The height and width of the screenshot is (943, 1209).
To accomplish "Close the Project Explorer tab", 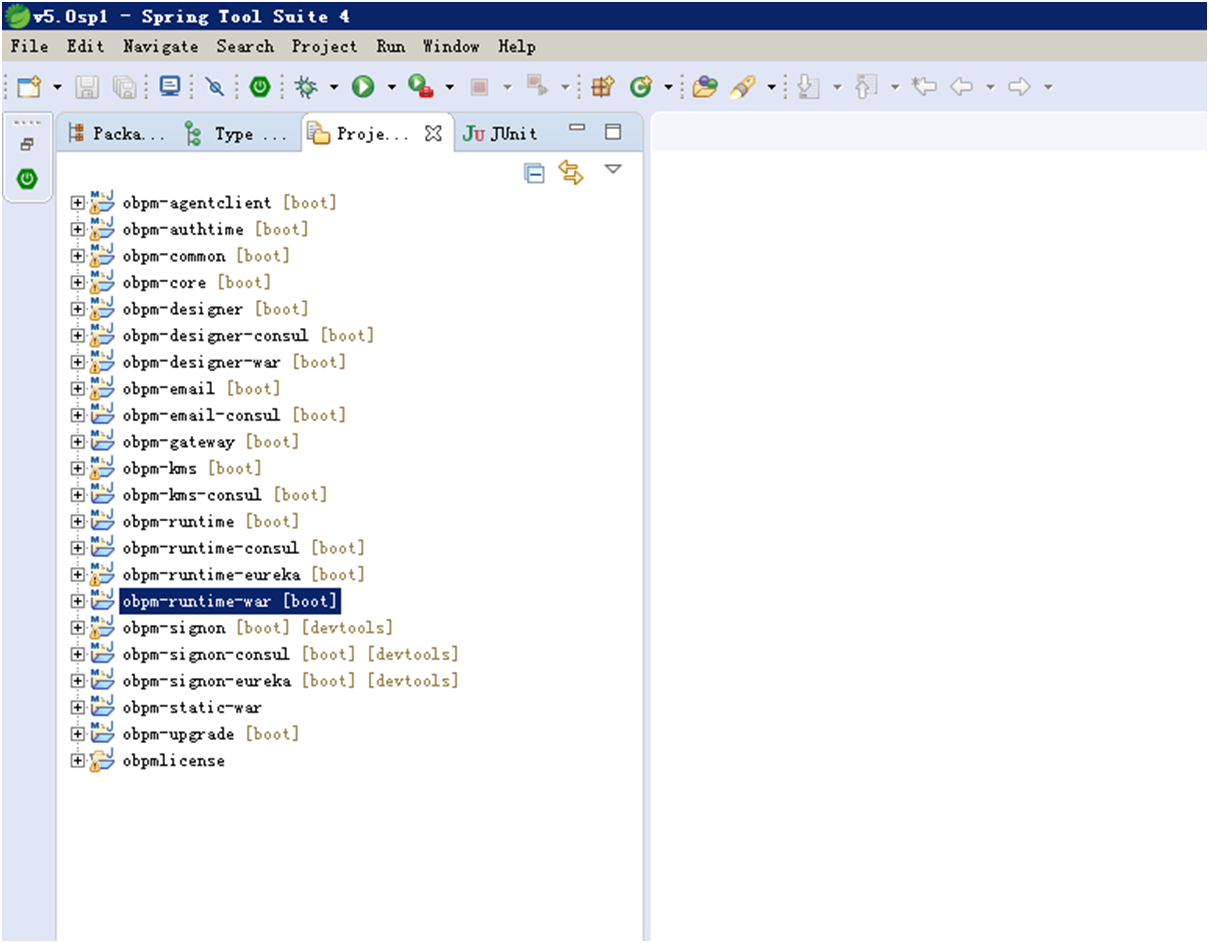I will pyautogui.click(x=433, y=133).
